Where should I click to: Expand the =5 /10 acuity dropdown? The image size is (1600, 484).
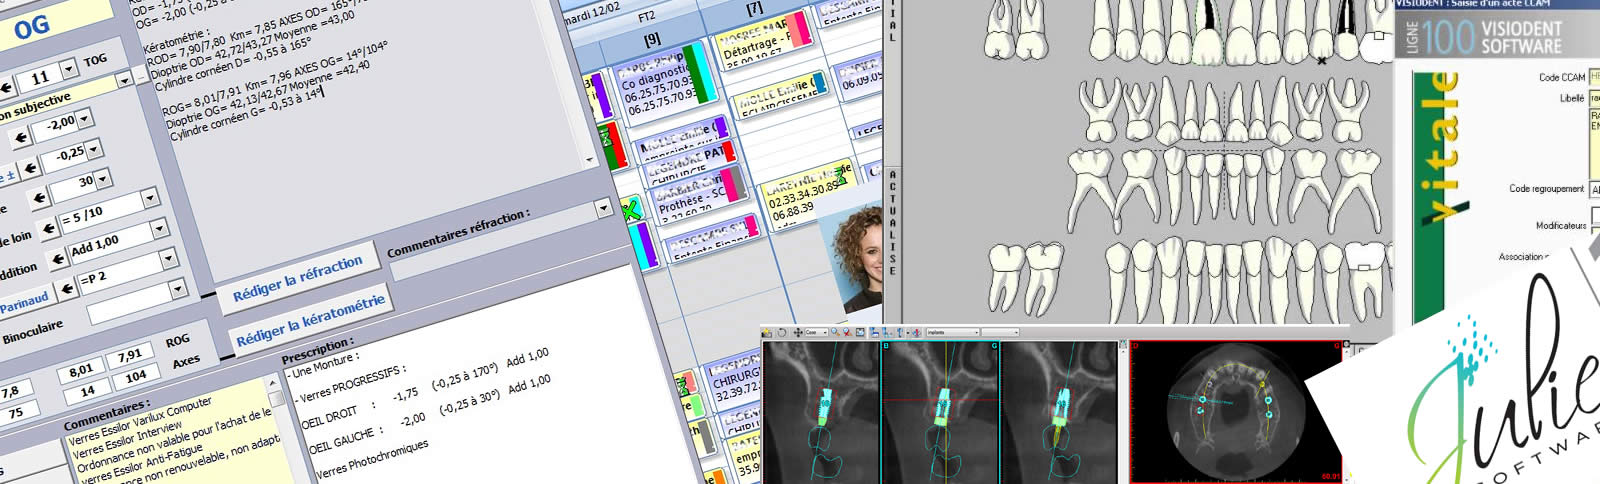[x=150, y=198]
